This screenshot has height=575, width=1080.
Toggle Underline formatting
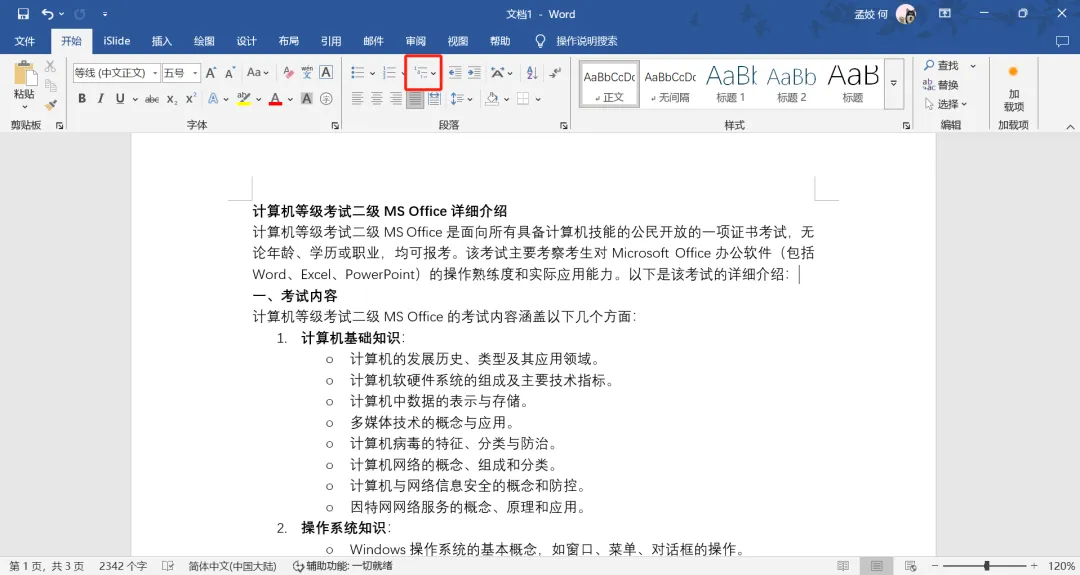[120, 99]
